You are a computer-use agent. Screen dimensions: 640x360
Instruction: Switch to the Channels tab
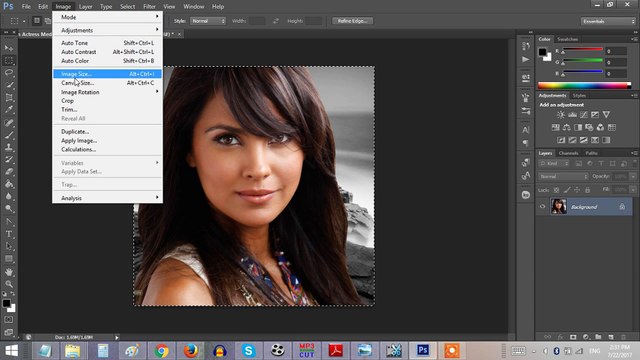click(568, 153)
